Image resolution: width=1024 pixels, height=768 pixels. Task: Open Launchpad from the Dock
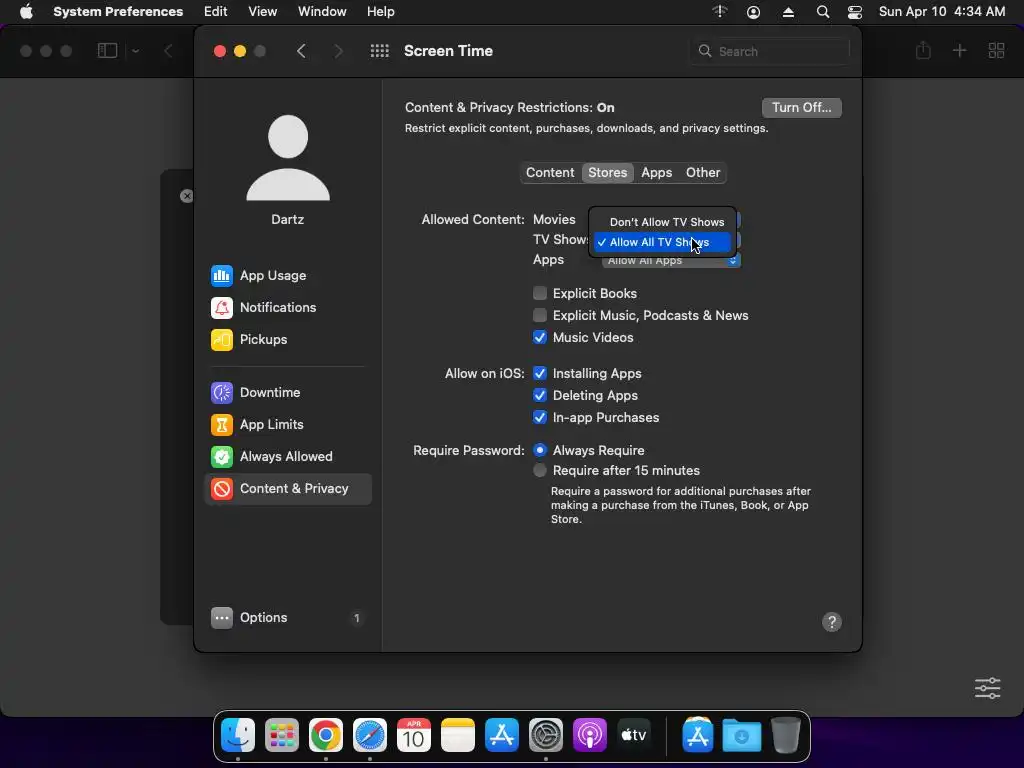click(x=281, y=736)
